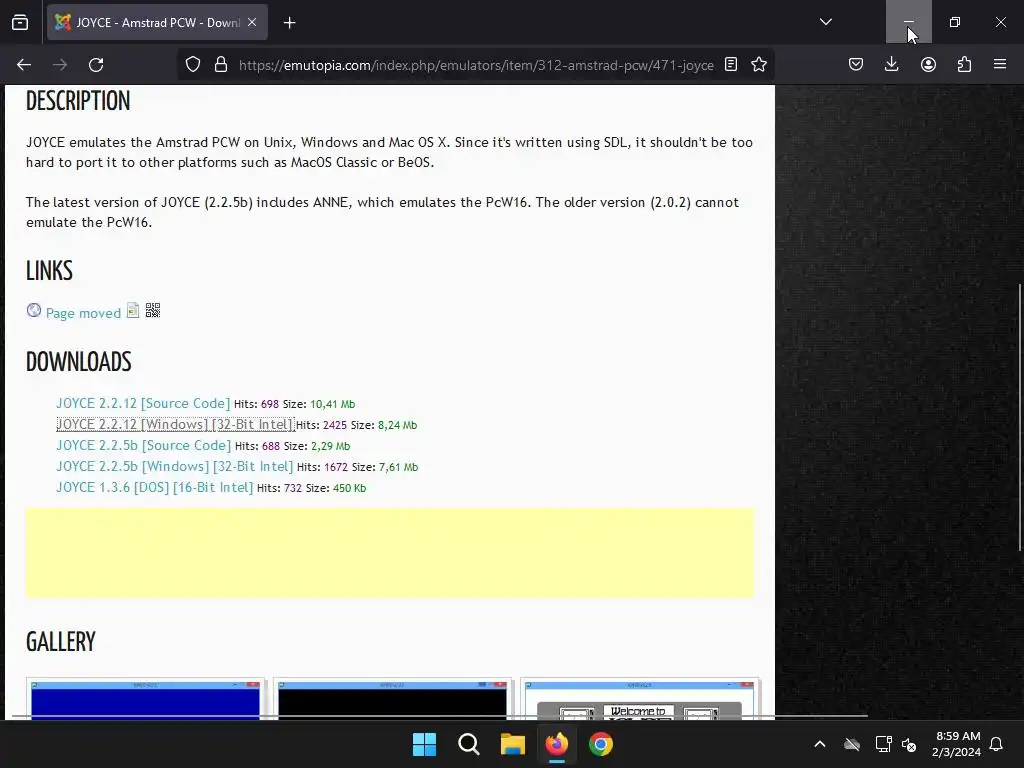Screen dimensions: 1024x768
Task: Download JOYCE 2.2.5b [Source Code]
Action: 144,445
